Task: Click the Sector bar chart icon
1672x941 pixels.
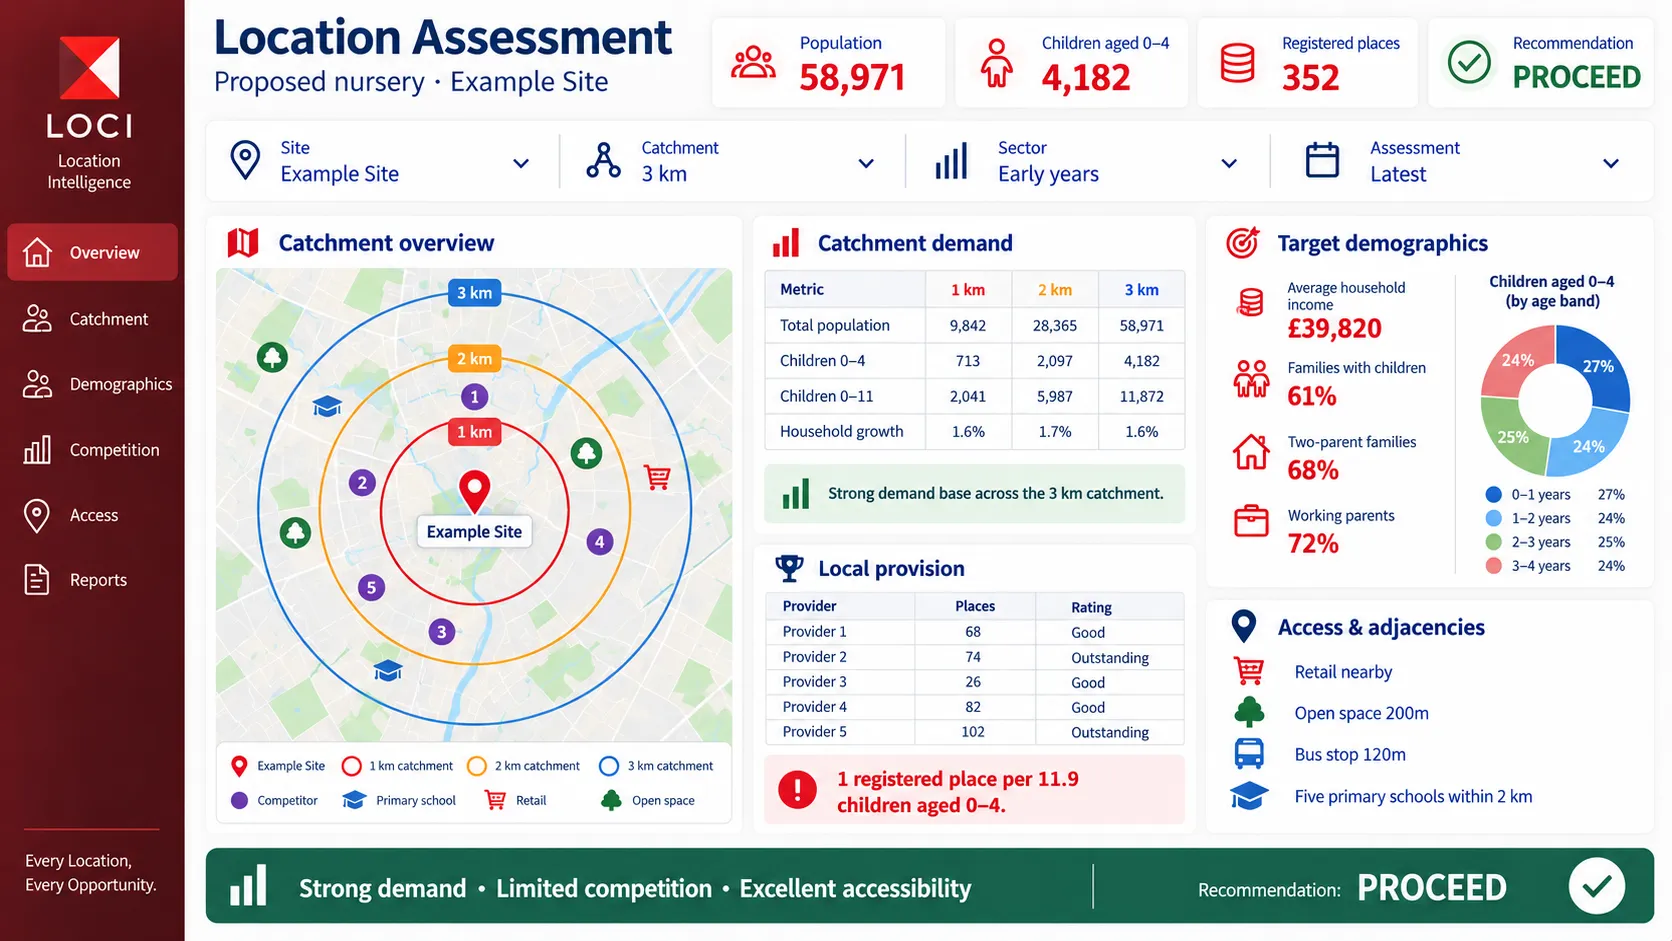Action: pyautogui.click(x=951, y=161)
